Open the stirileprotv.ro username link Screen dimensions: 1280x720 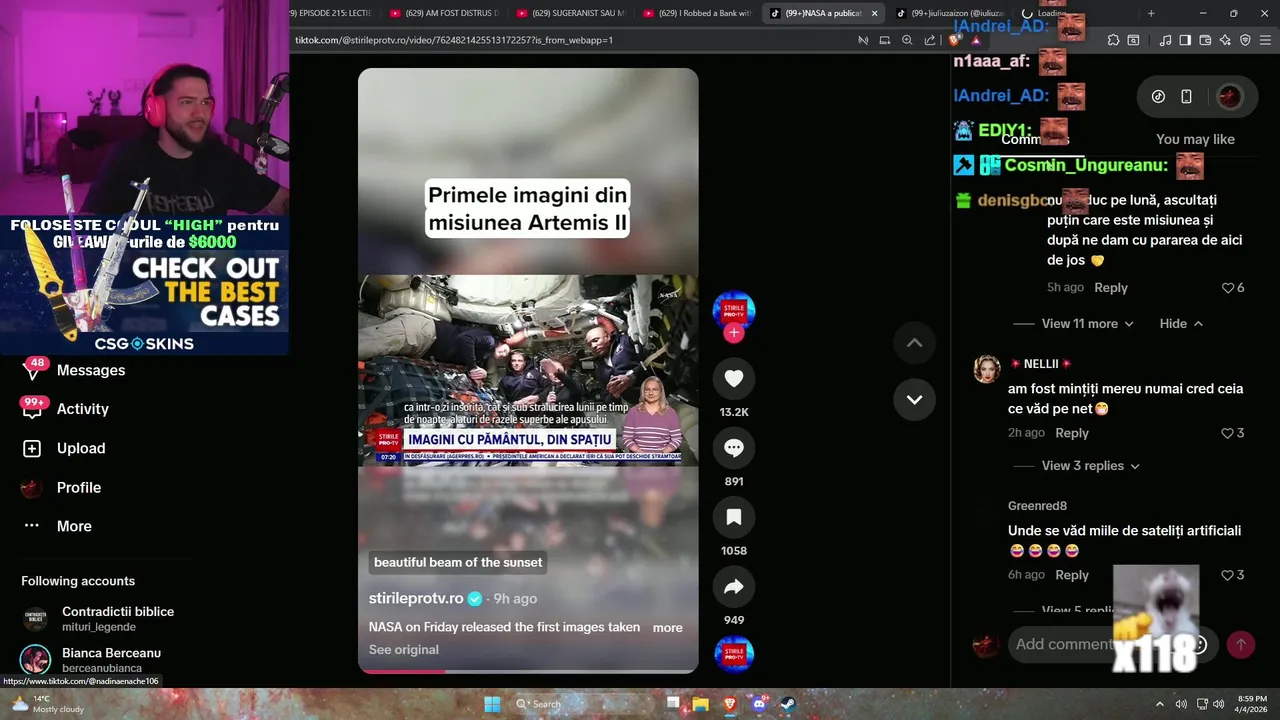click(x=416, y=598)
